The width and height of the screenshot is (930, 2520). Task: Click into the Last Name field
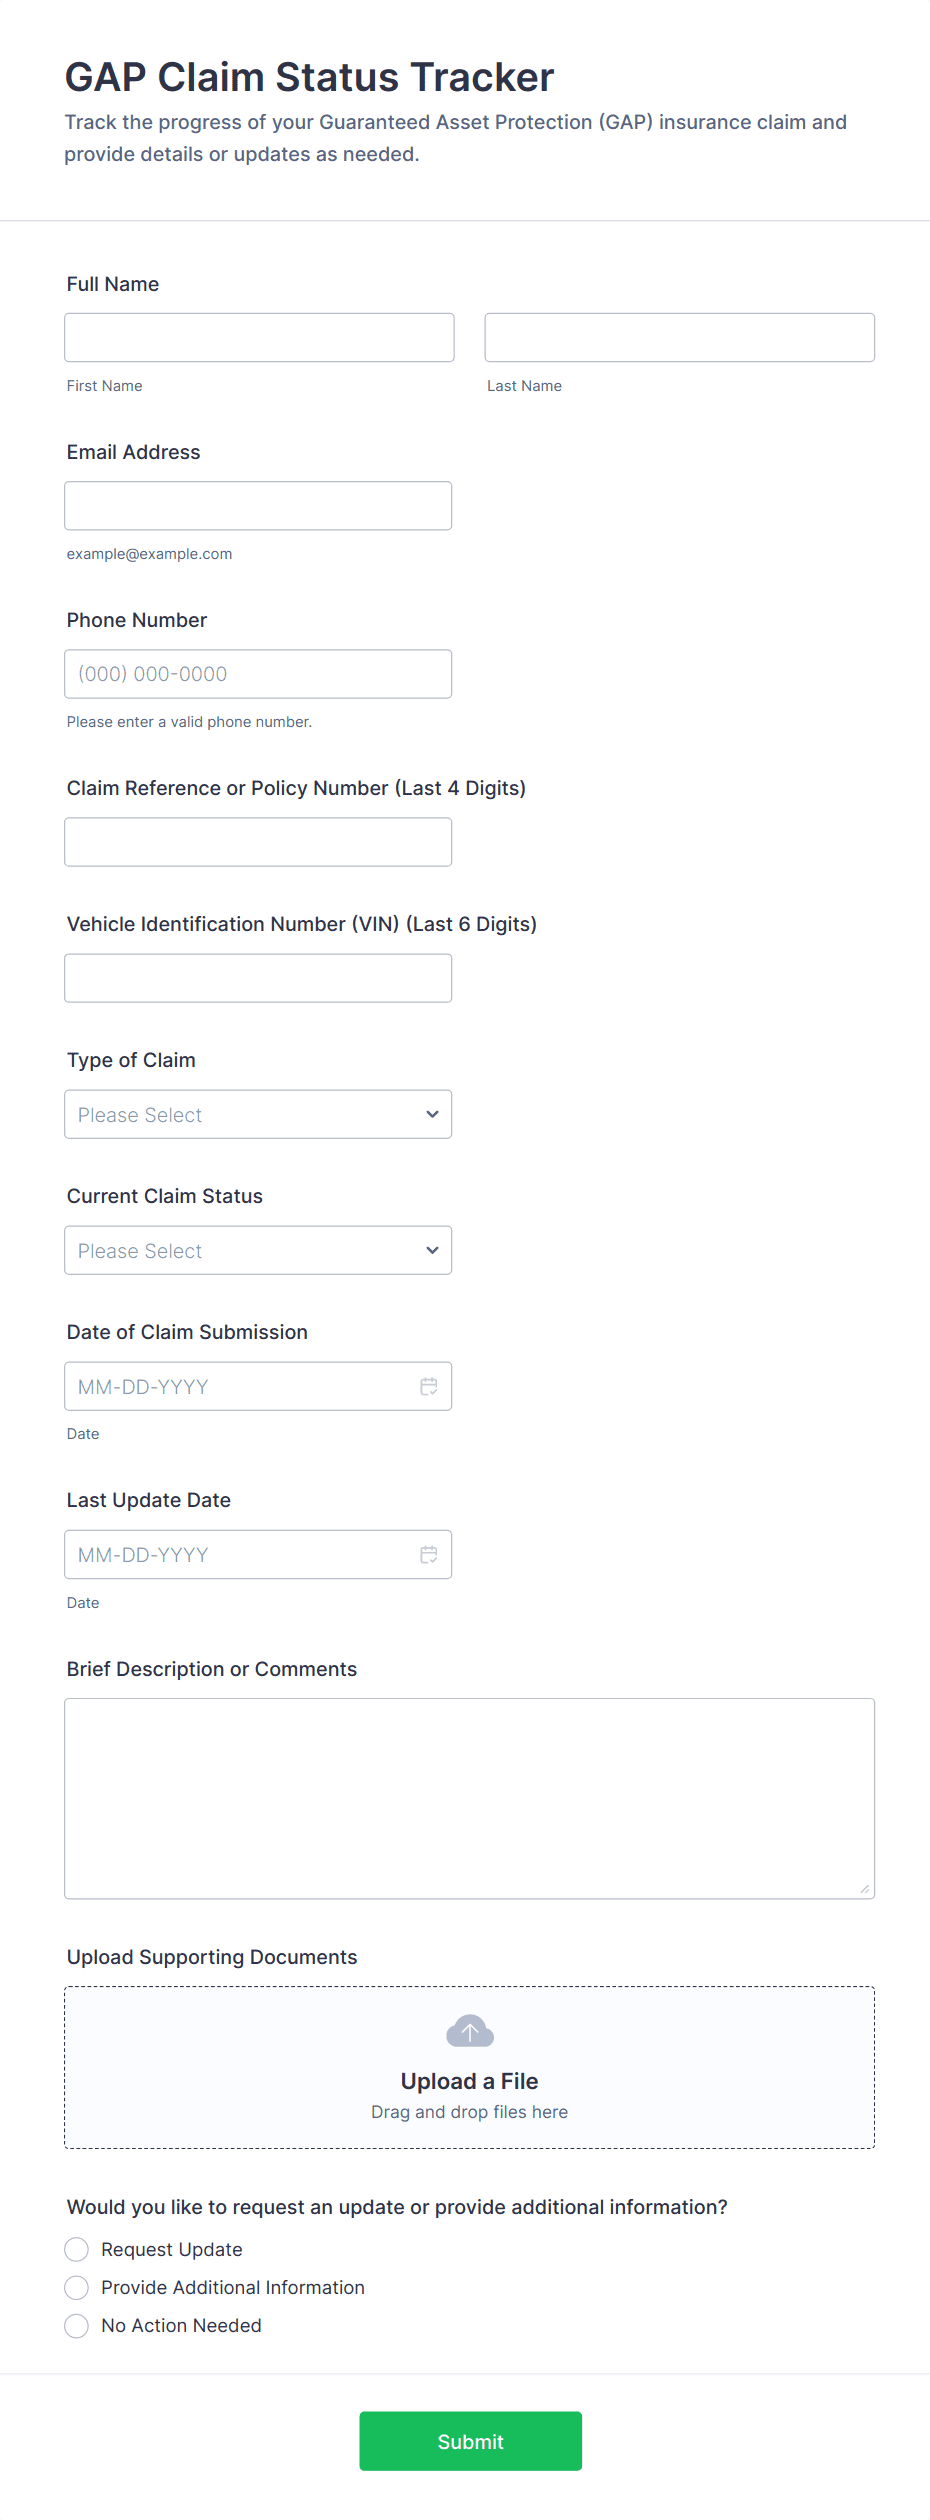679,337
